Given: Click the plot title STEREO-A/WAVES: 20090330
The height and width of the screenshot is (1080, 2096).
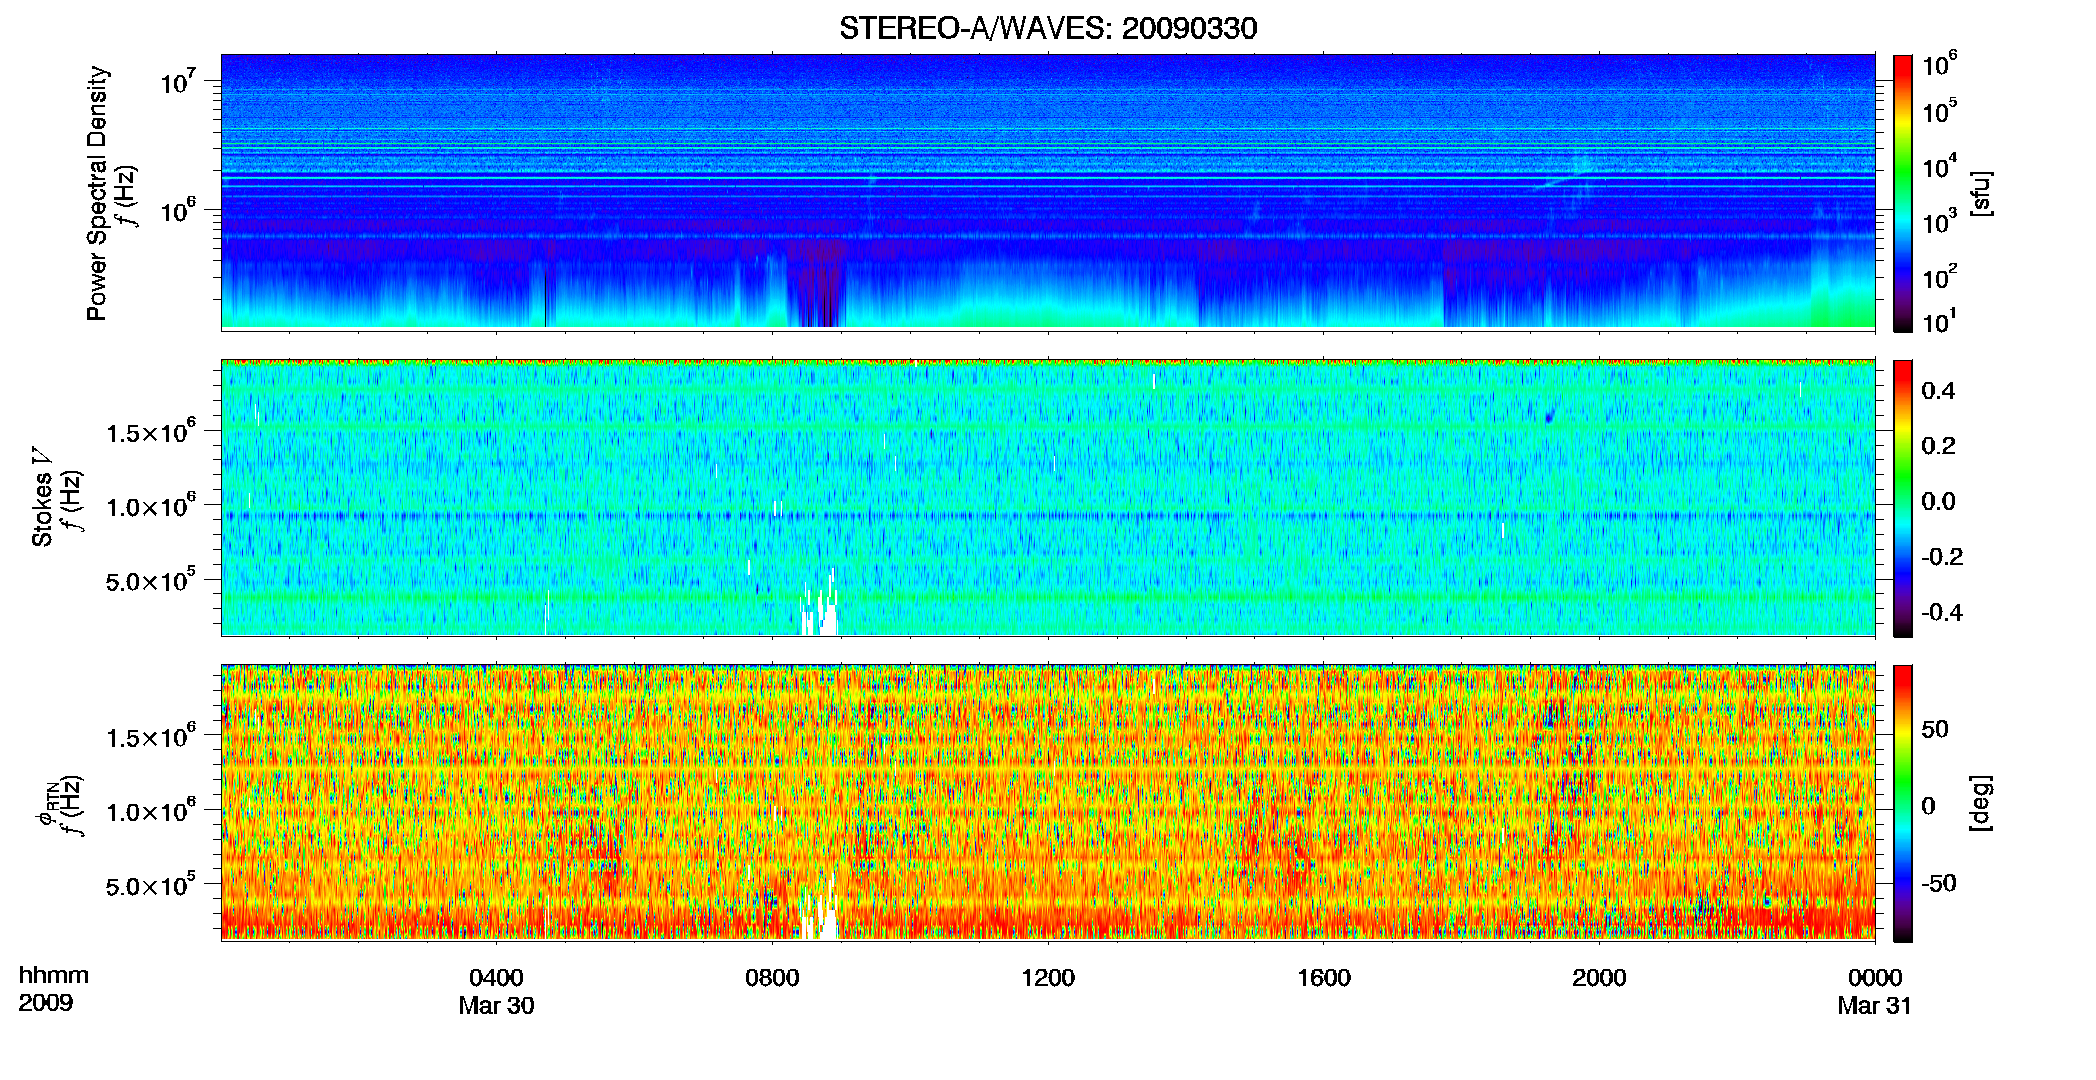Looking at the screenshot, I should pos(1048,28).
